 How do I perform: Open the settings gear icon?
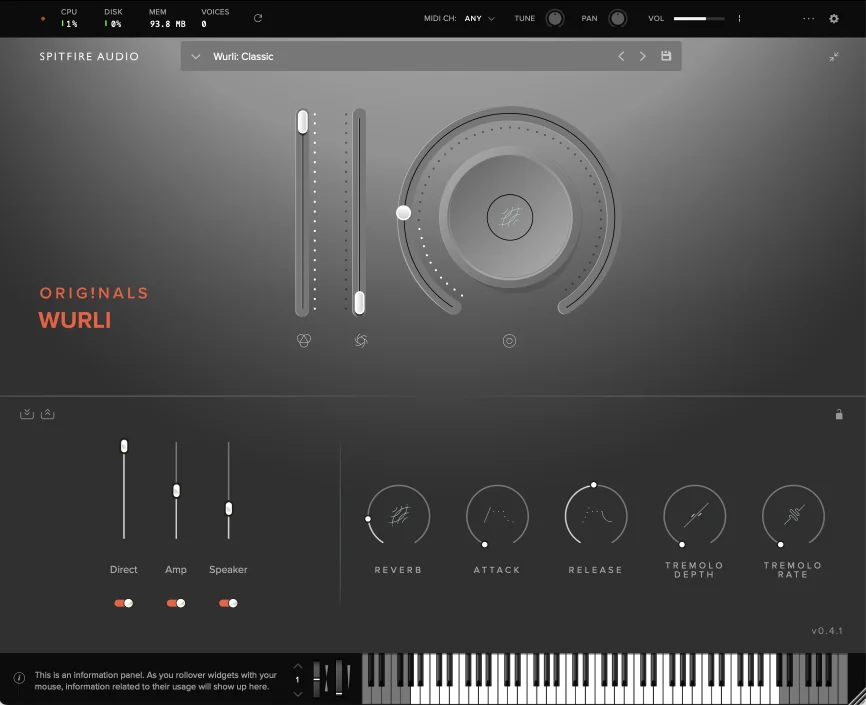[x=834, y=18]
